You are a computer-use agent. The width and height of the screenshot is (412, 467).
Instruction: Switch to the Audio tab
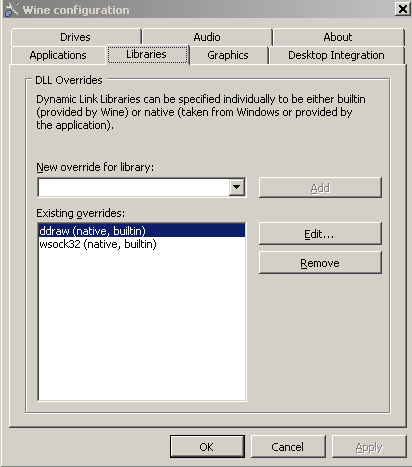point(207,37)
